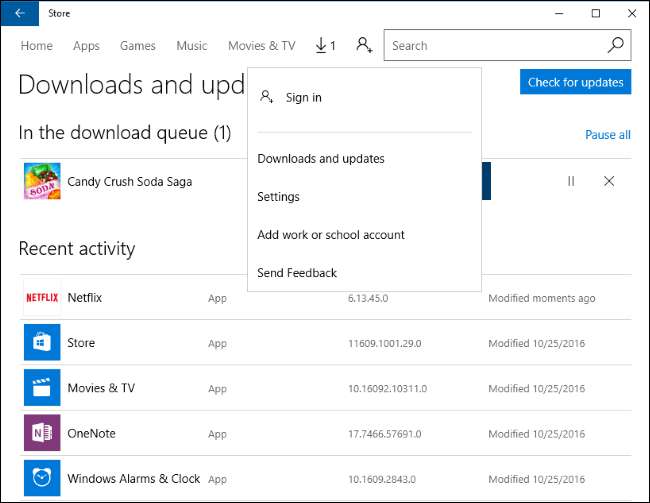
Task: Click the Netflix app icon
Action: (42, 298)
